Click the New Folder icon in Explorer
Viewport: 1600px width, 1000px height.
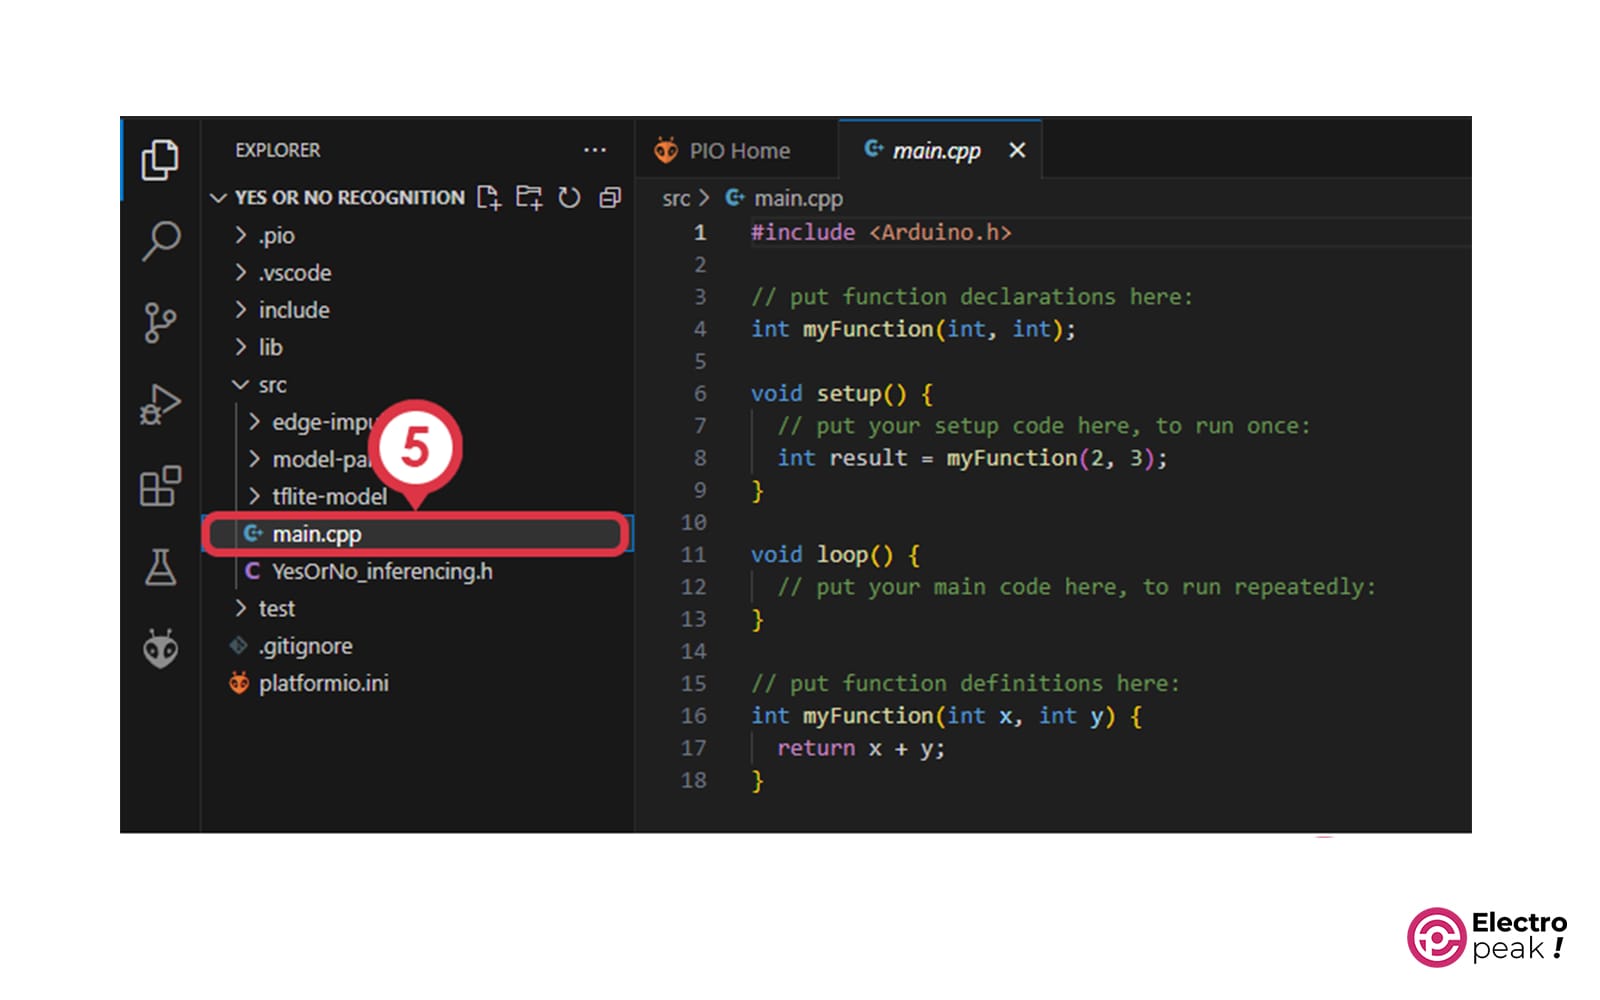click(529, 198)
